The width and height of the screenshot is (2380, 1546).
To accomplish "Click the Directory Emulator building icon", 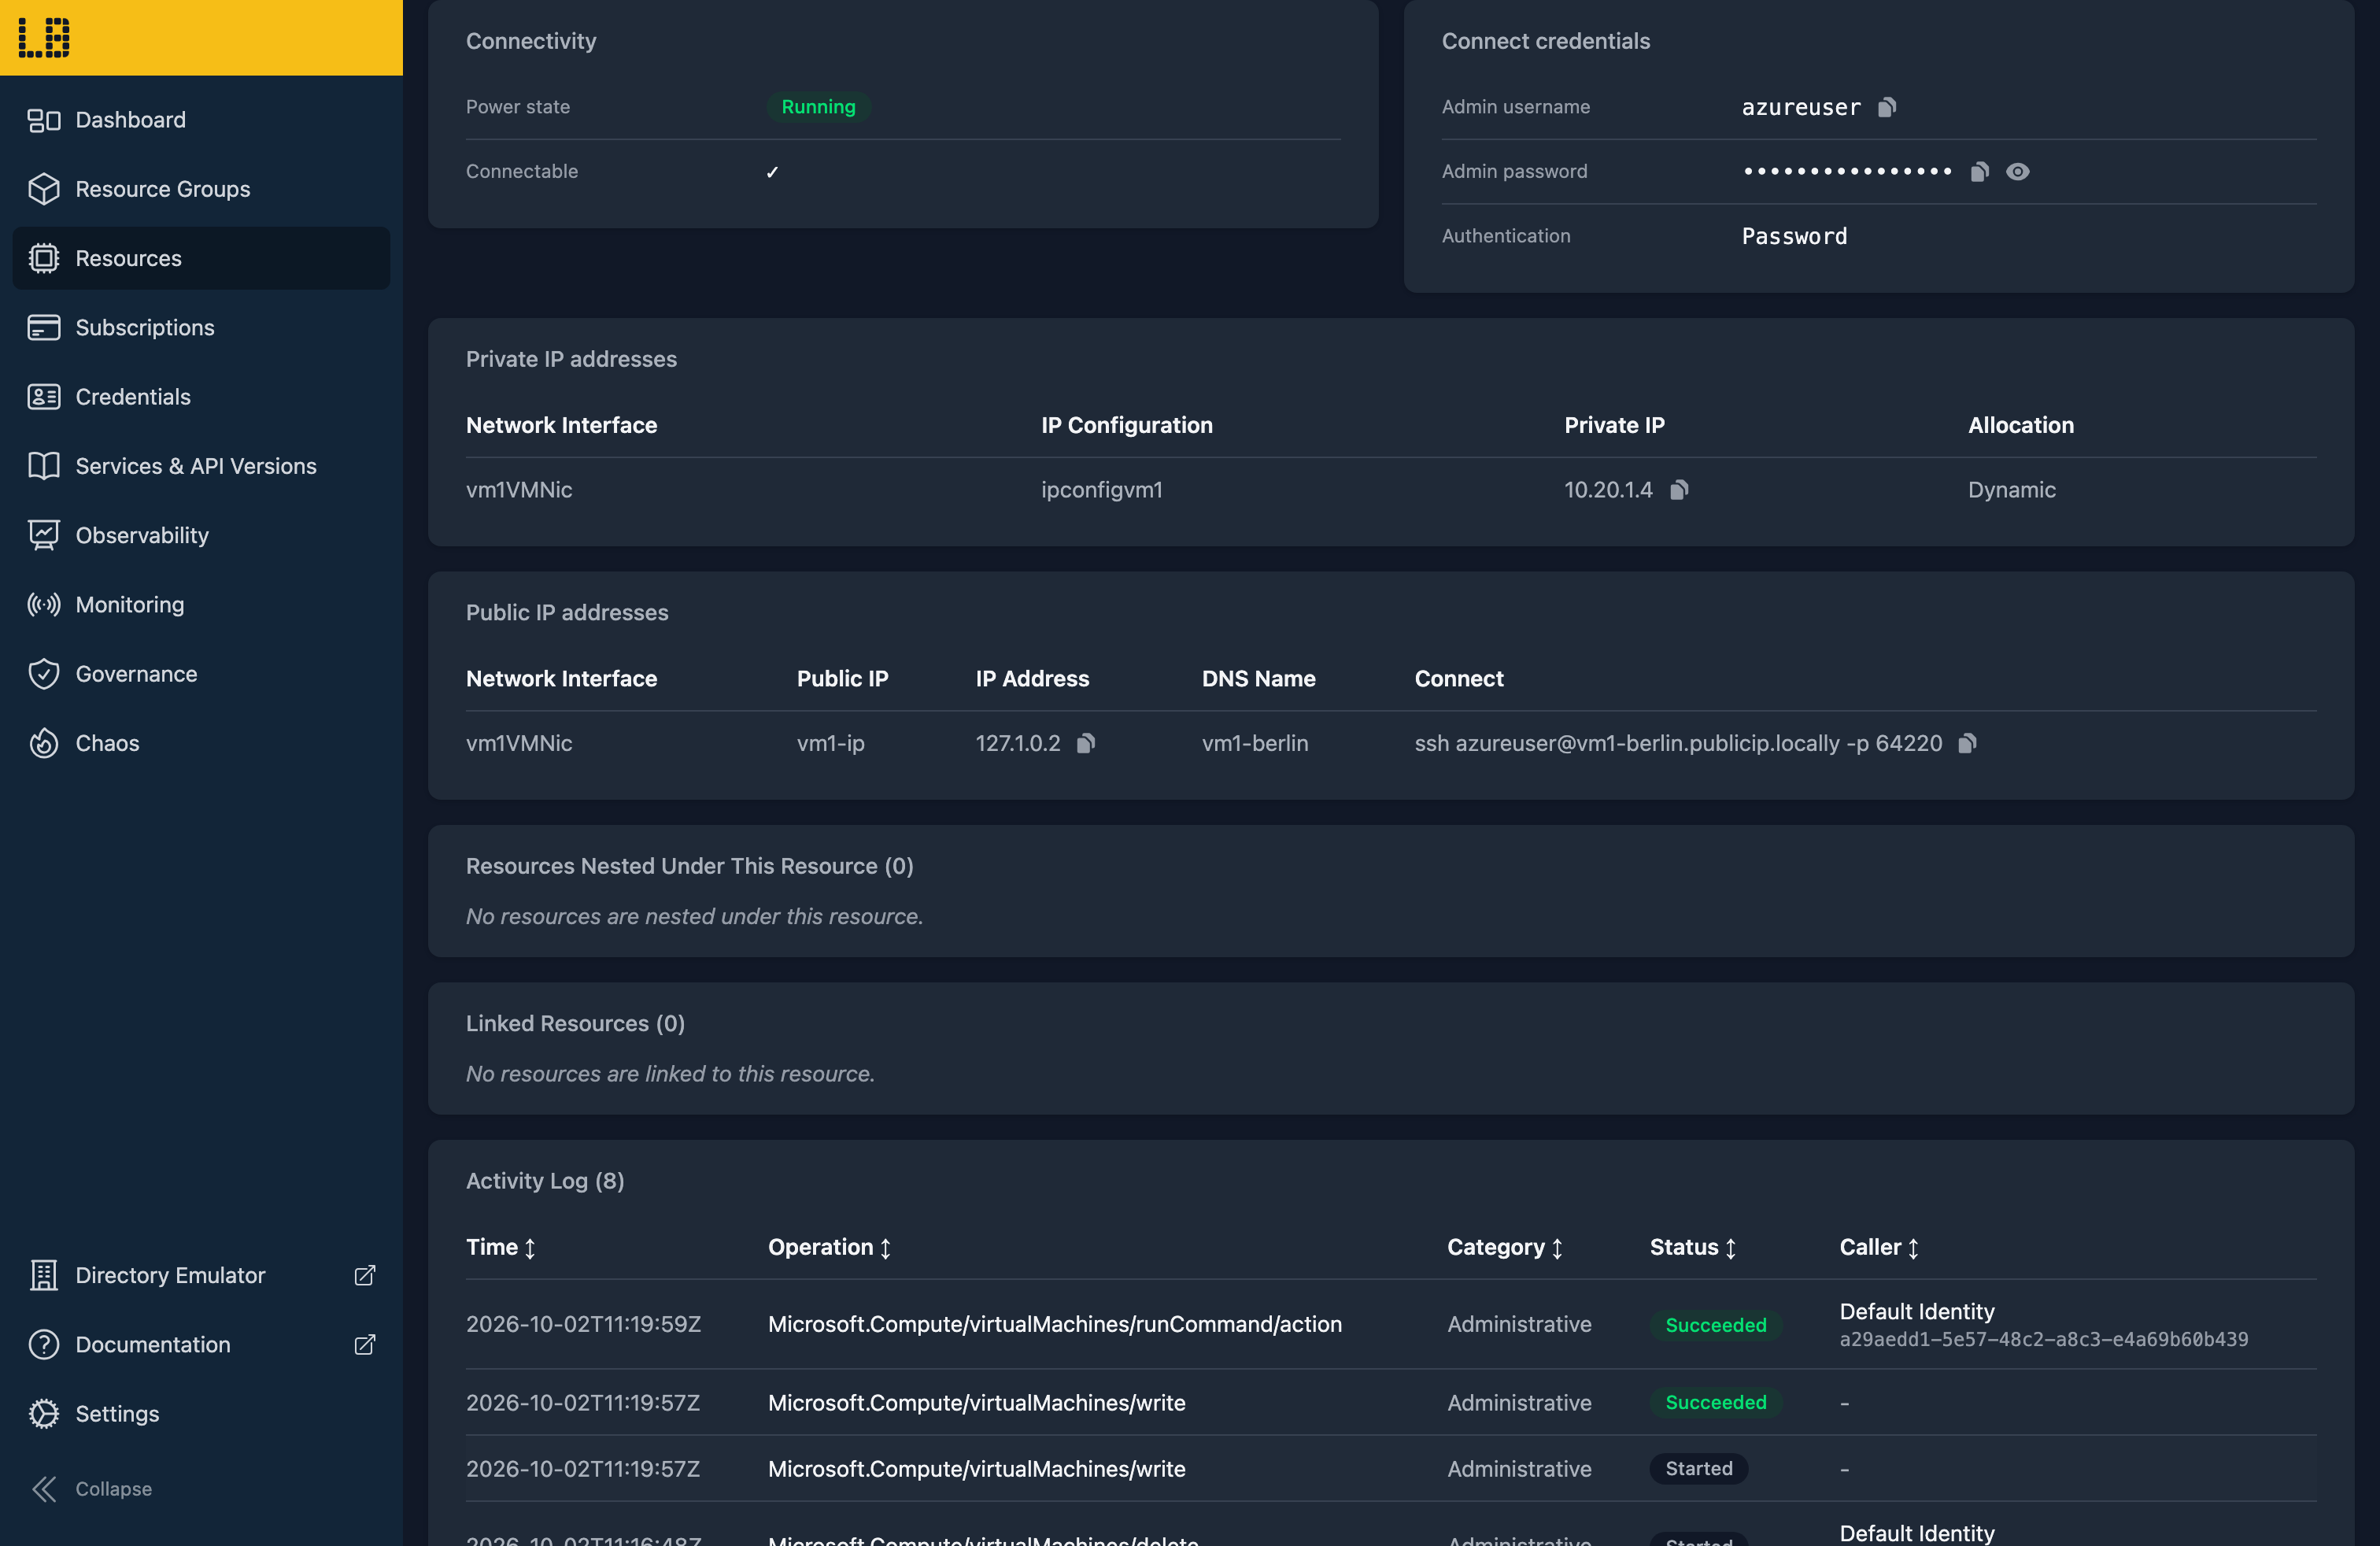I will pyautogui.click(x=44, y=1275).
